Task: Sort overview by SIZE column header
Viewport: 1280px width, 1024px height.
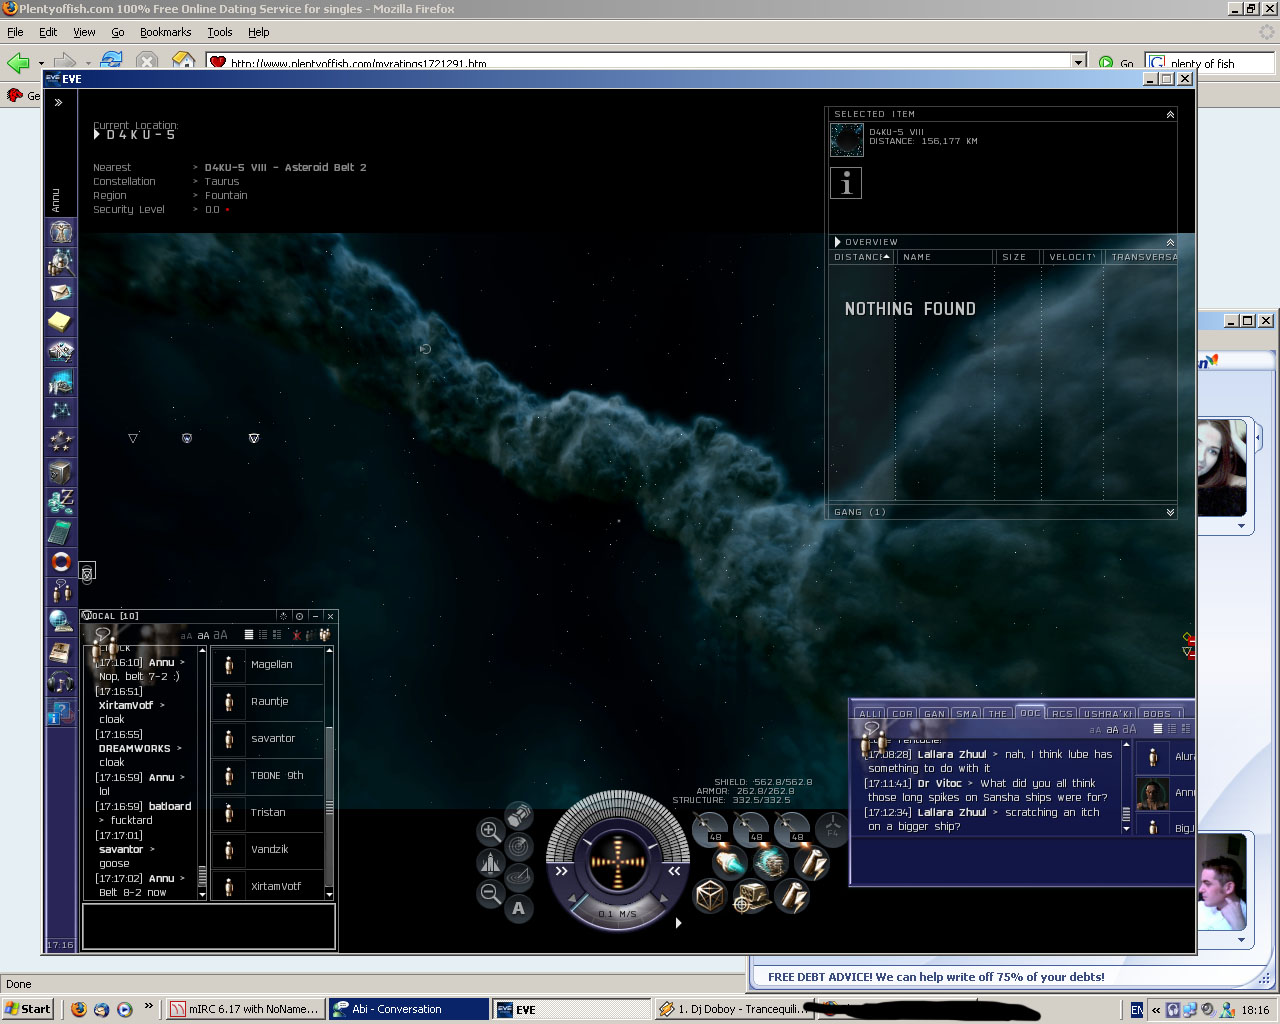Action: (x=1019, y=257)
